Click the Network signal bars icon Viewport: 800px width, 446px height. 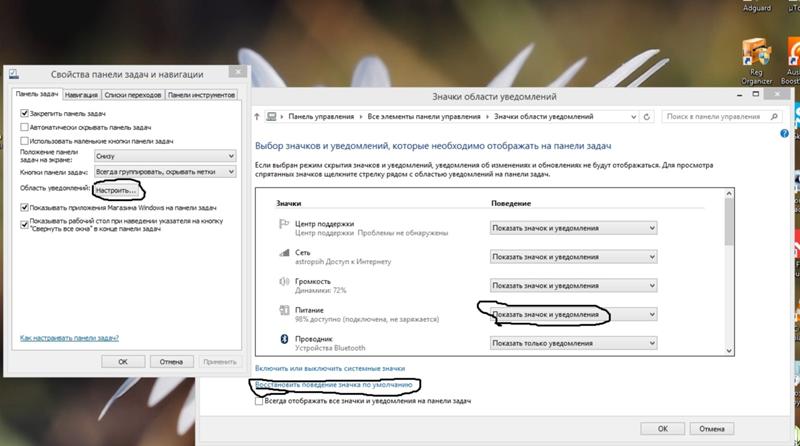[x=284, y=253]
